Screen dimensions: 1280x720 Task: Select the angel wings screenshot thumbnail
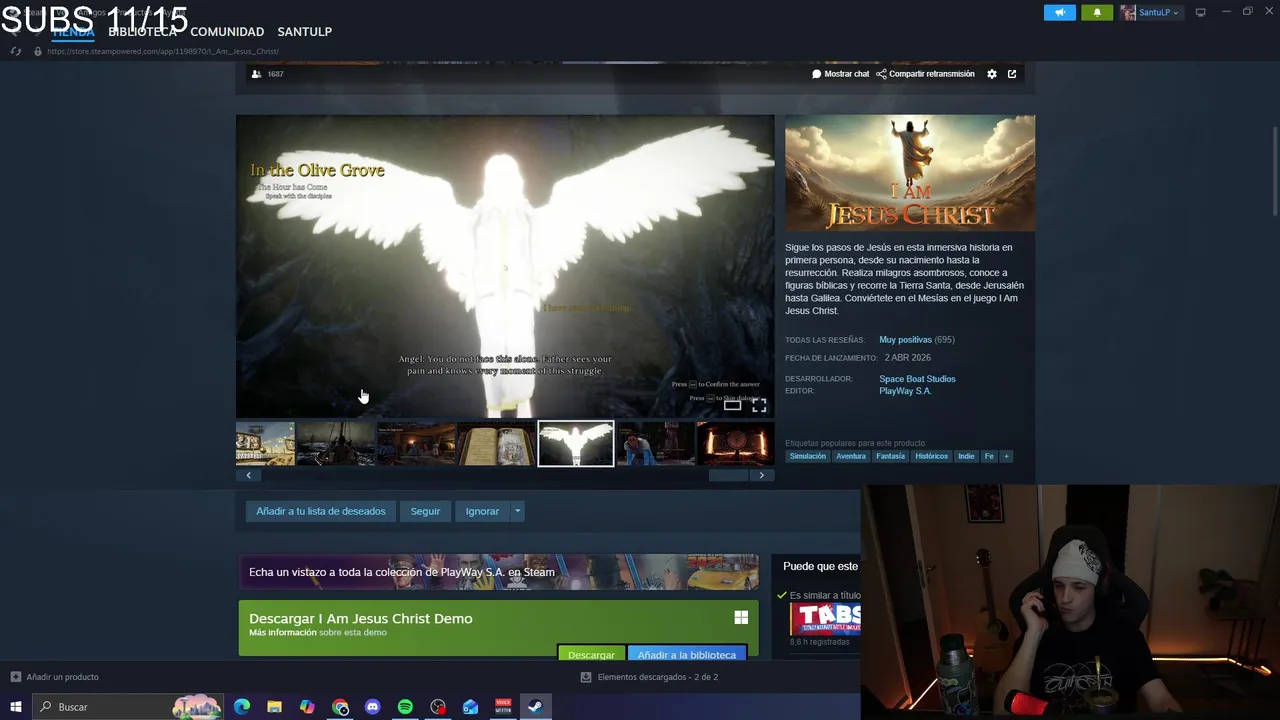click(x=576, y=444)
